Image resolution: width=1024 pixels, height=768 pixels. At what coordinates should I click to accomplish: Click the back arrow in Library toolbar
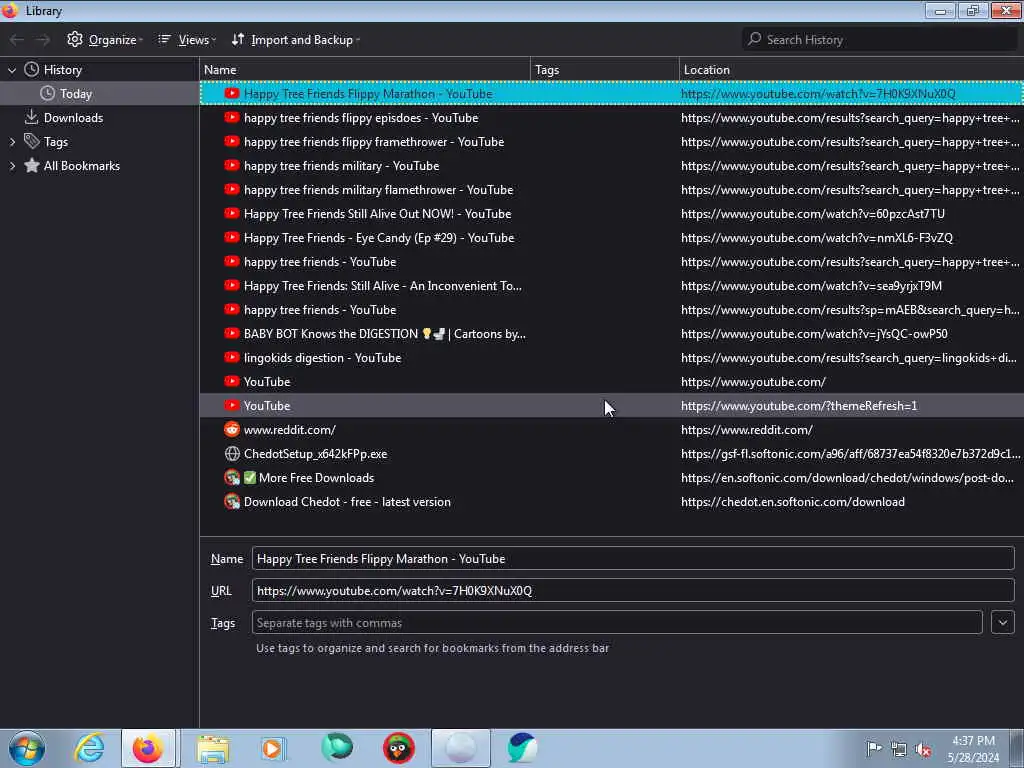(x=17, y=40)
